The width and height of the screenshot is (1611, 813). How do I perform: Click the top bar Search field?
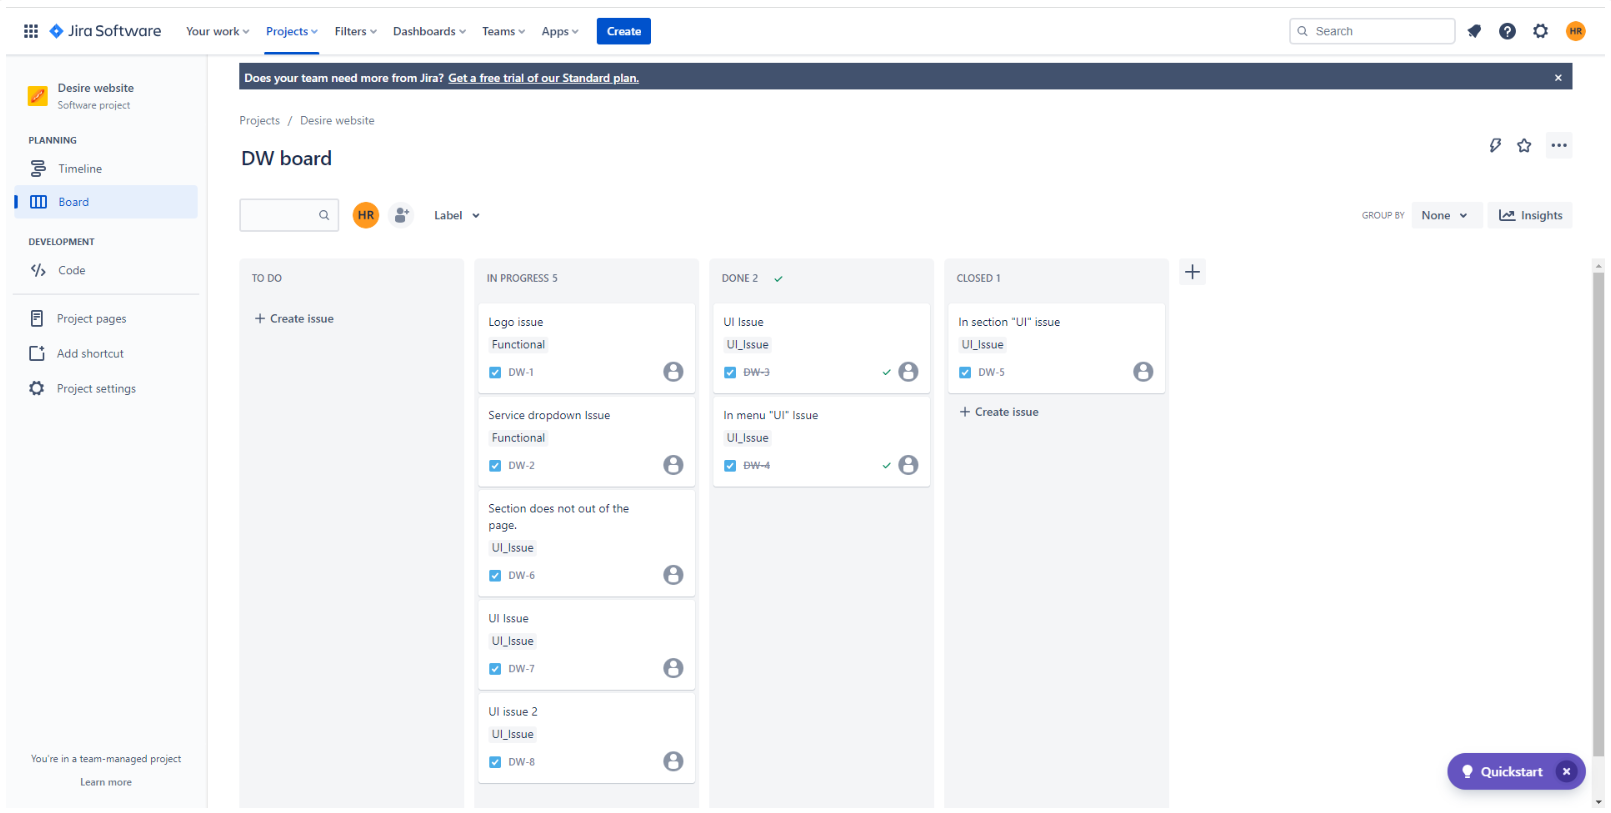click(1372, 31)
